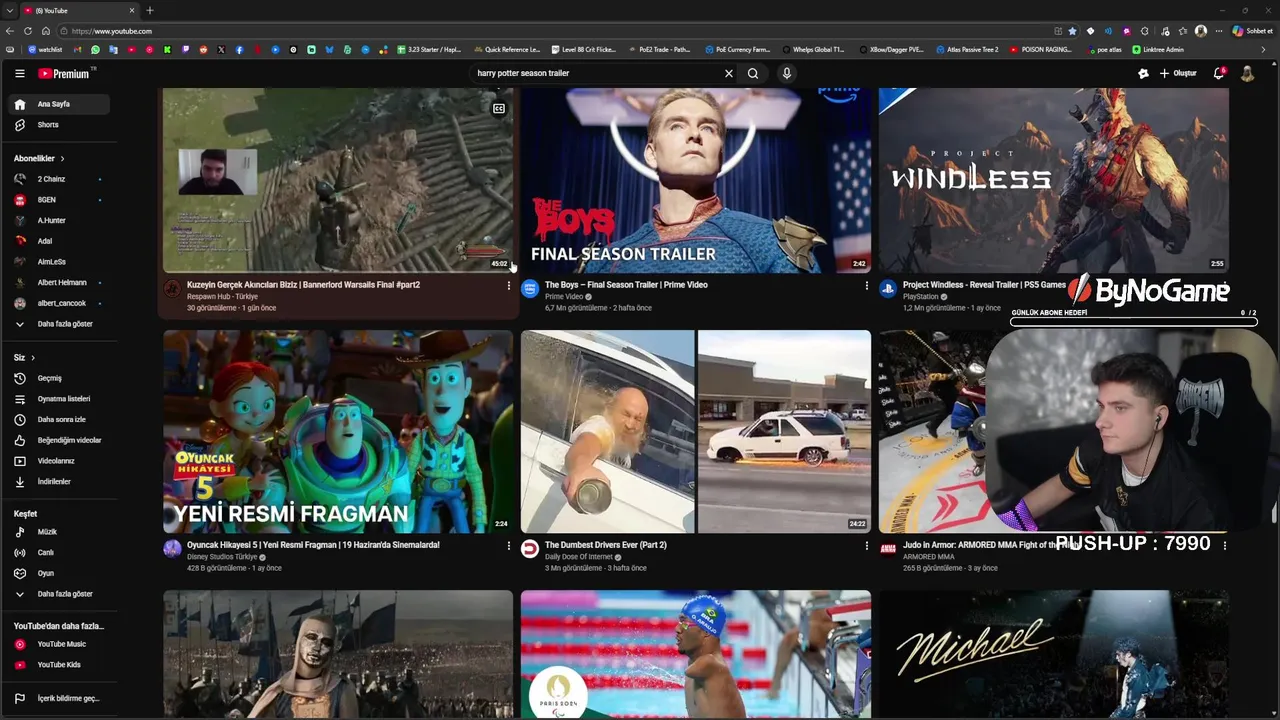Open more options for Judo in Armor video
The width and height of the screenshot is (1280, 720).
[1224, 546]
